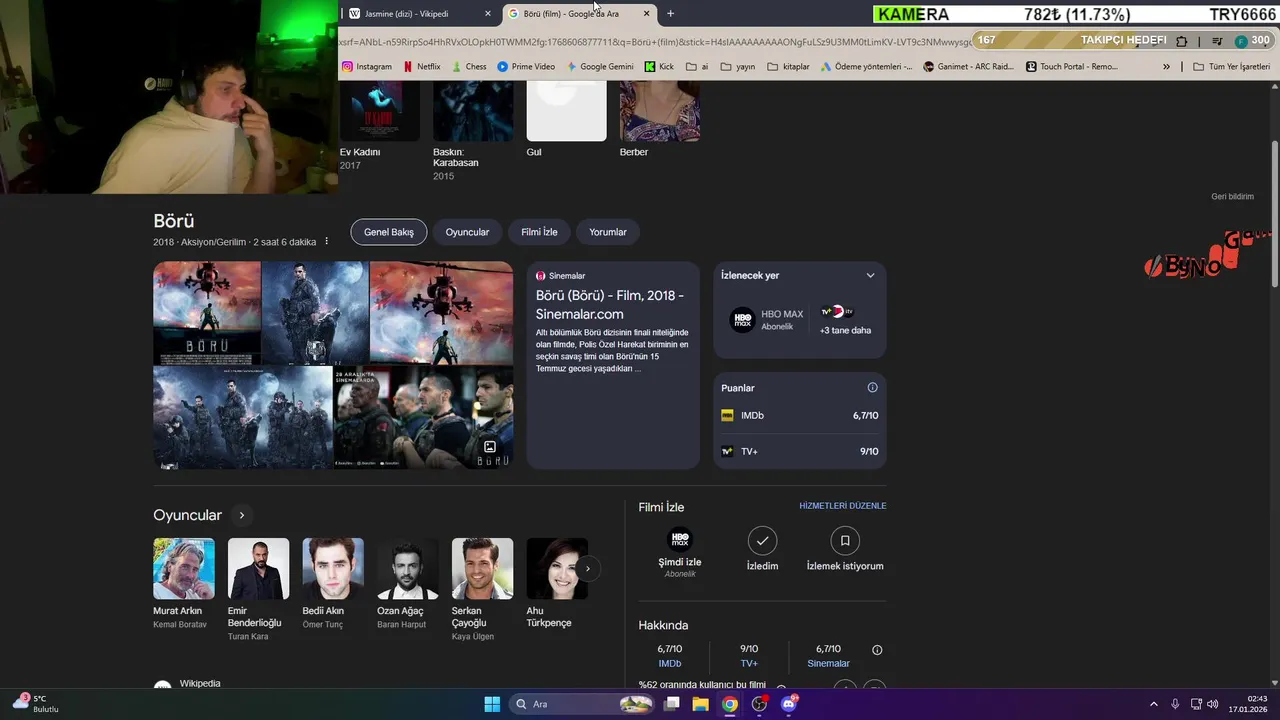Click the taskbar 'Ara' search box
Viewport: 1280px width, 720px height.
[x=583, y=704]
